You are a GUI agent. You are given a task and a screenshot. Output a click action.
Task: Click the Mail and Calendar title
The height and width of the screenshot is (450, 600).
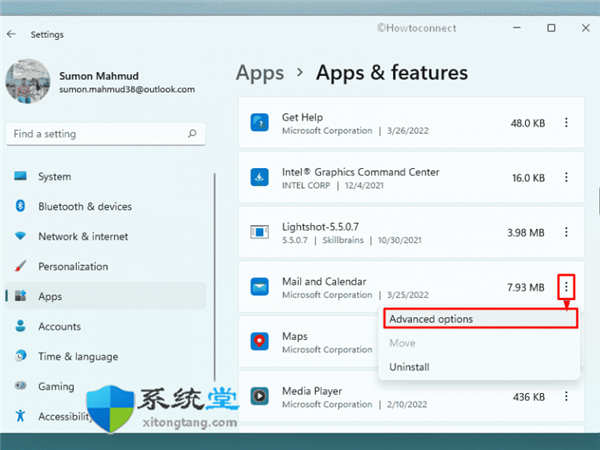click(x=324, y=282)
